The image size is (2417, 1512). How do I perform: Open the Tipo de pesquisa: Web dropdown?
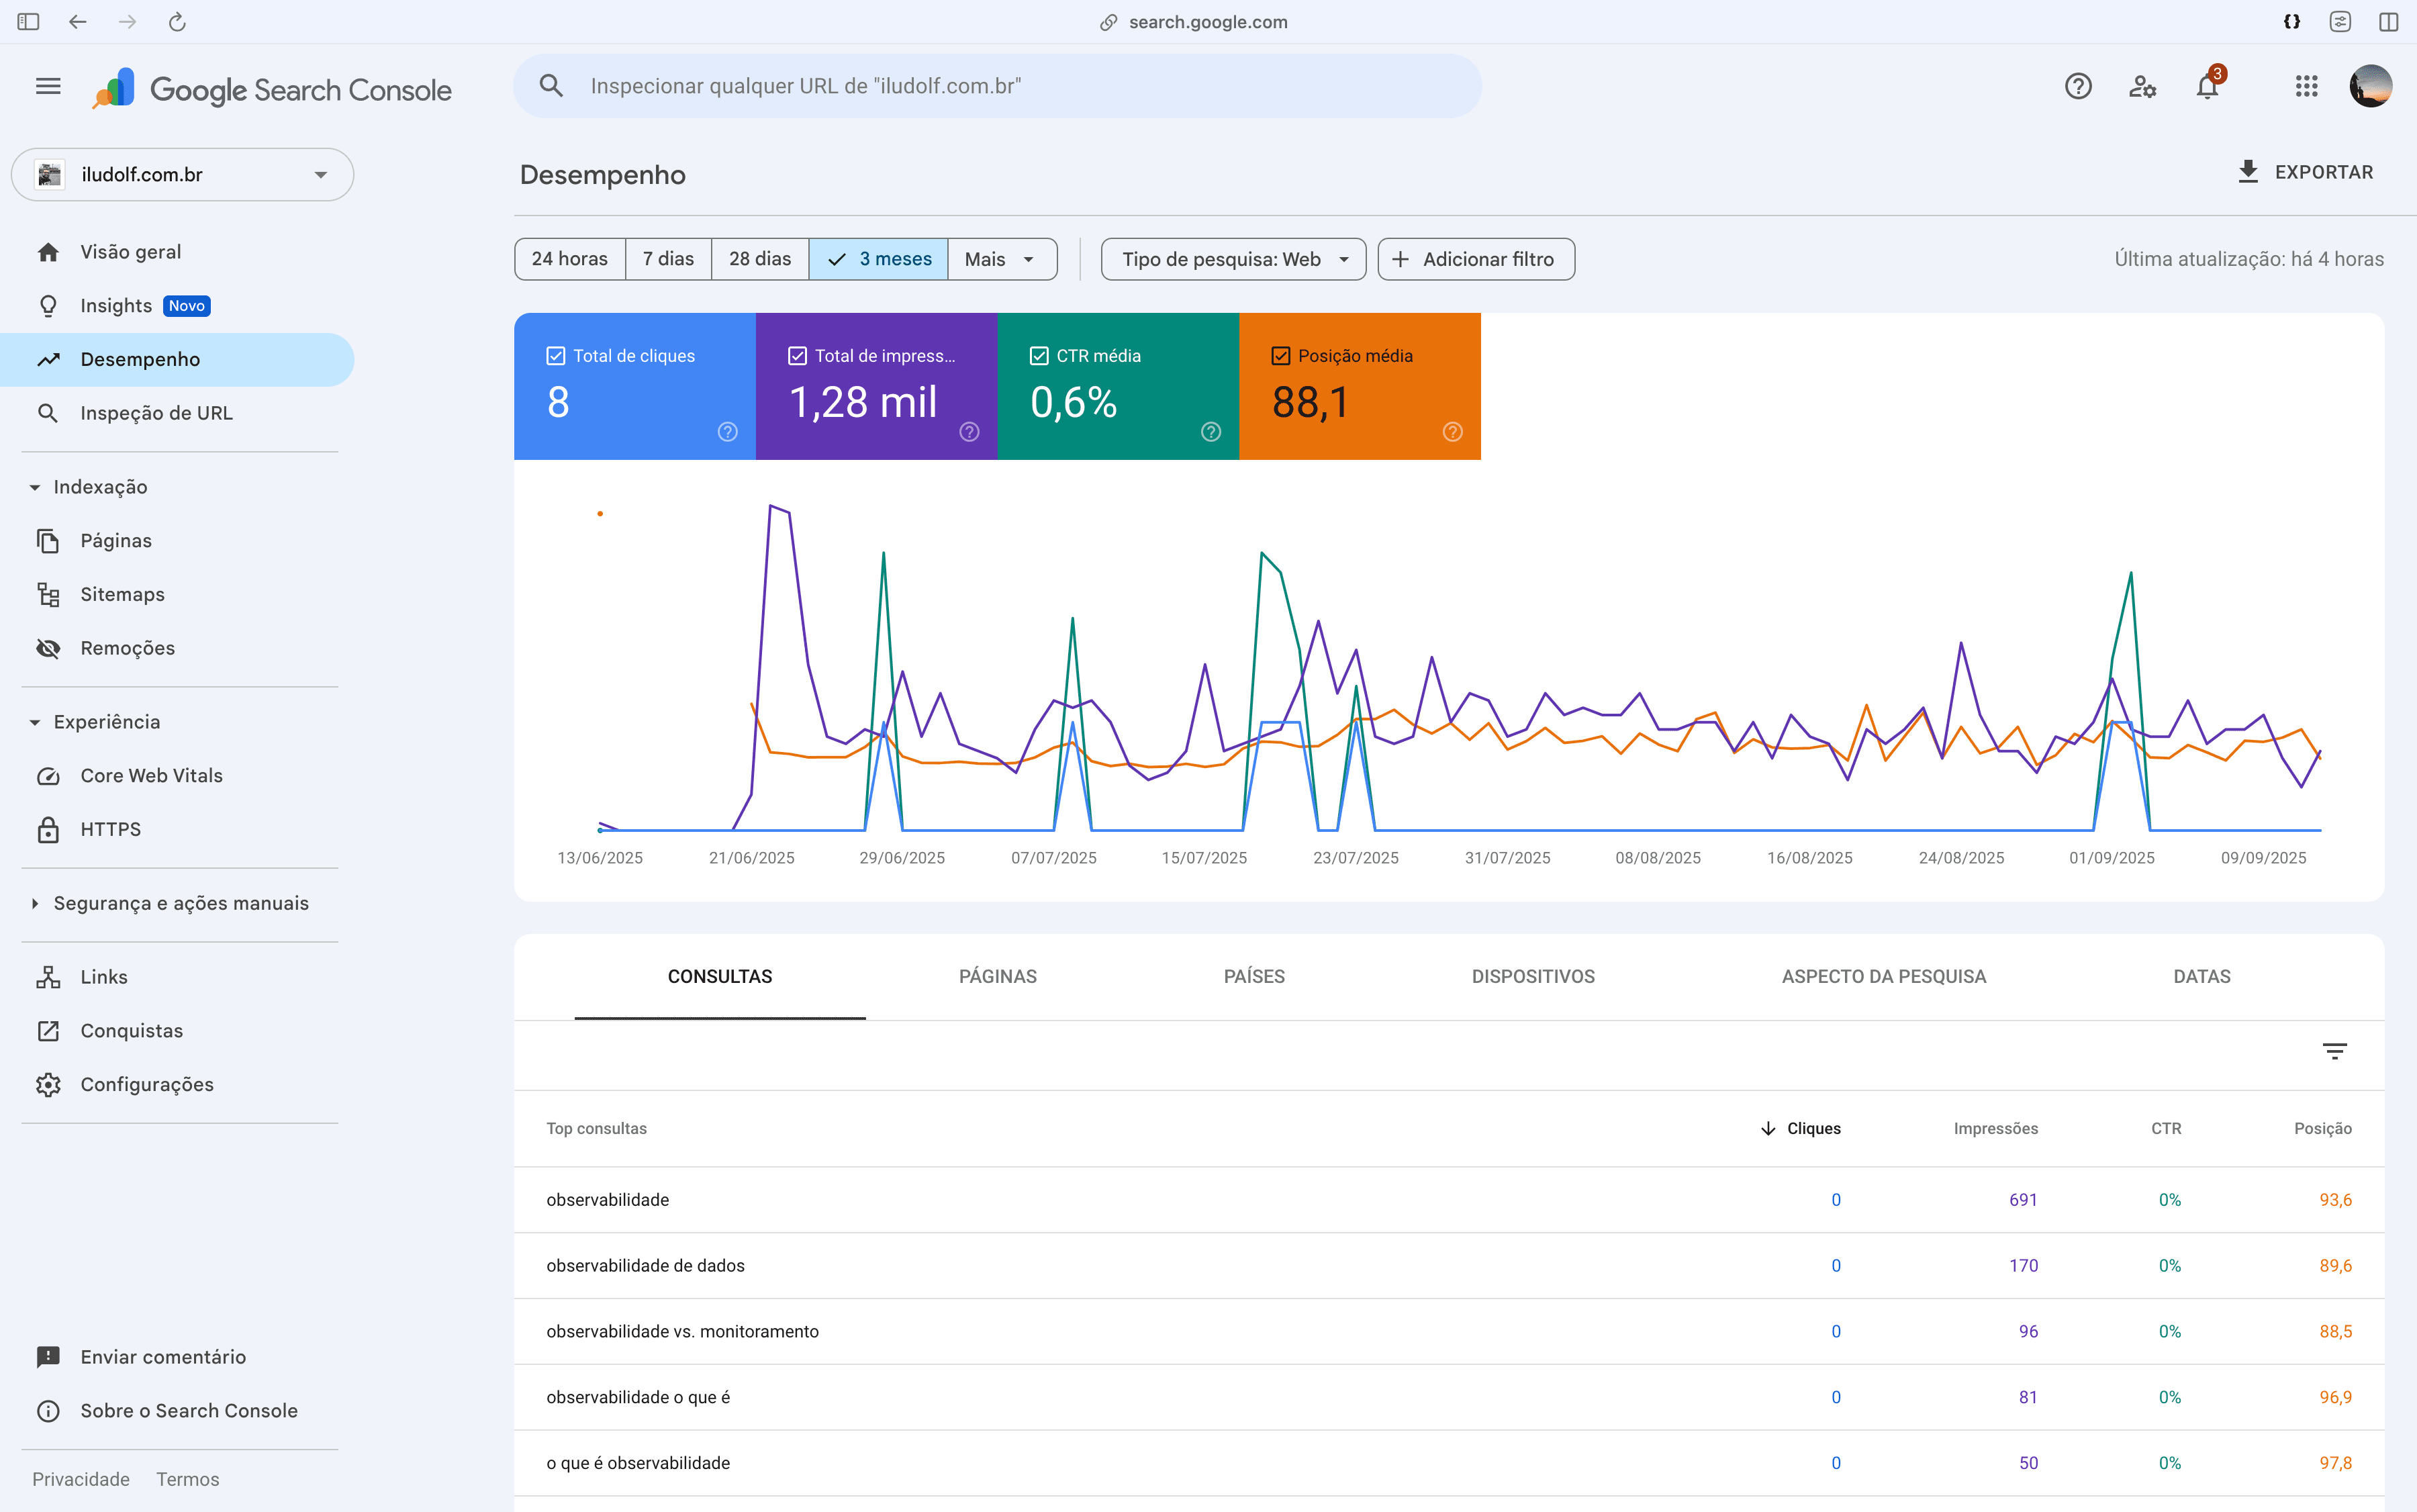tap(1233, 259)
